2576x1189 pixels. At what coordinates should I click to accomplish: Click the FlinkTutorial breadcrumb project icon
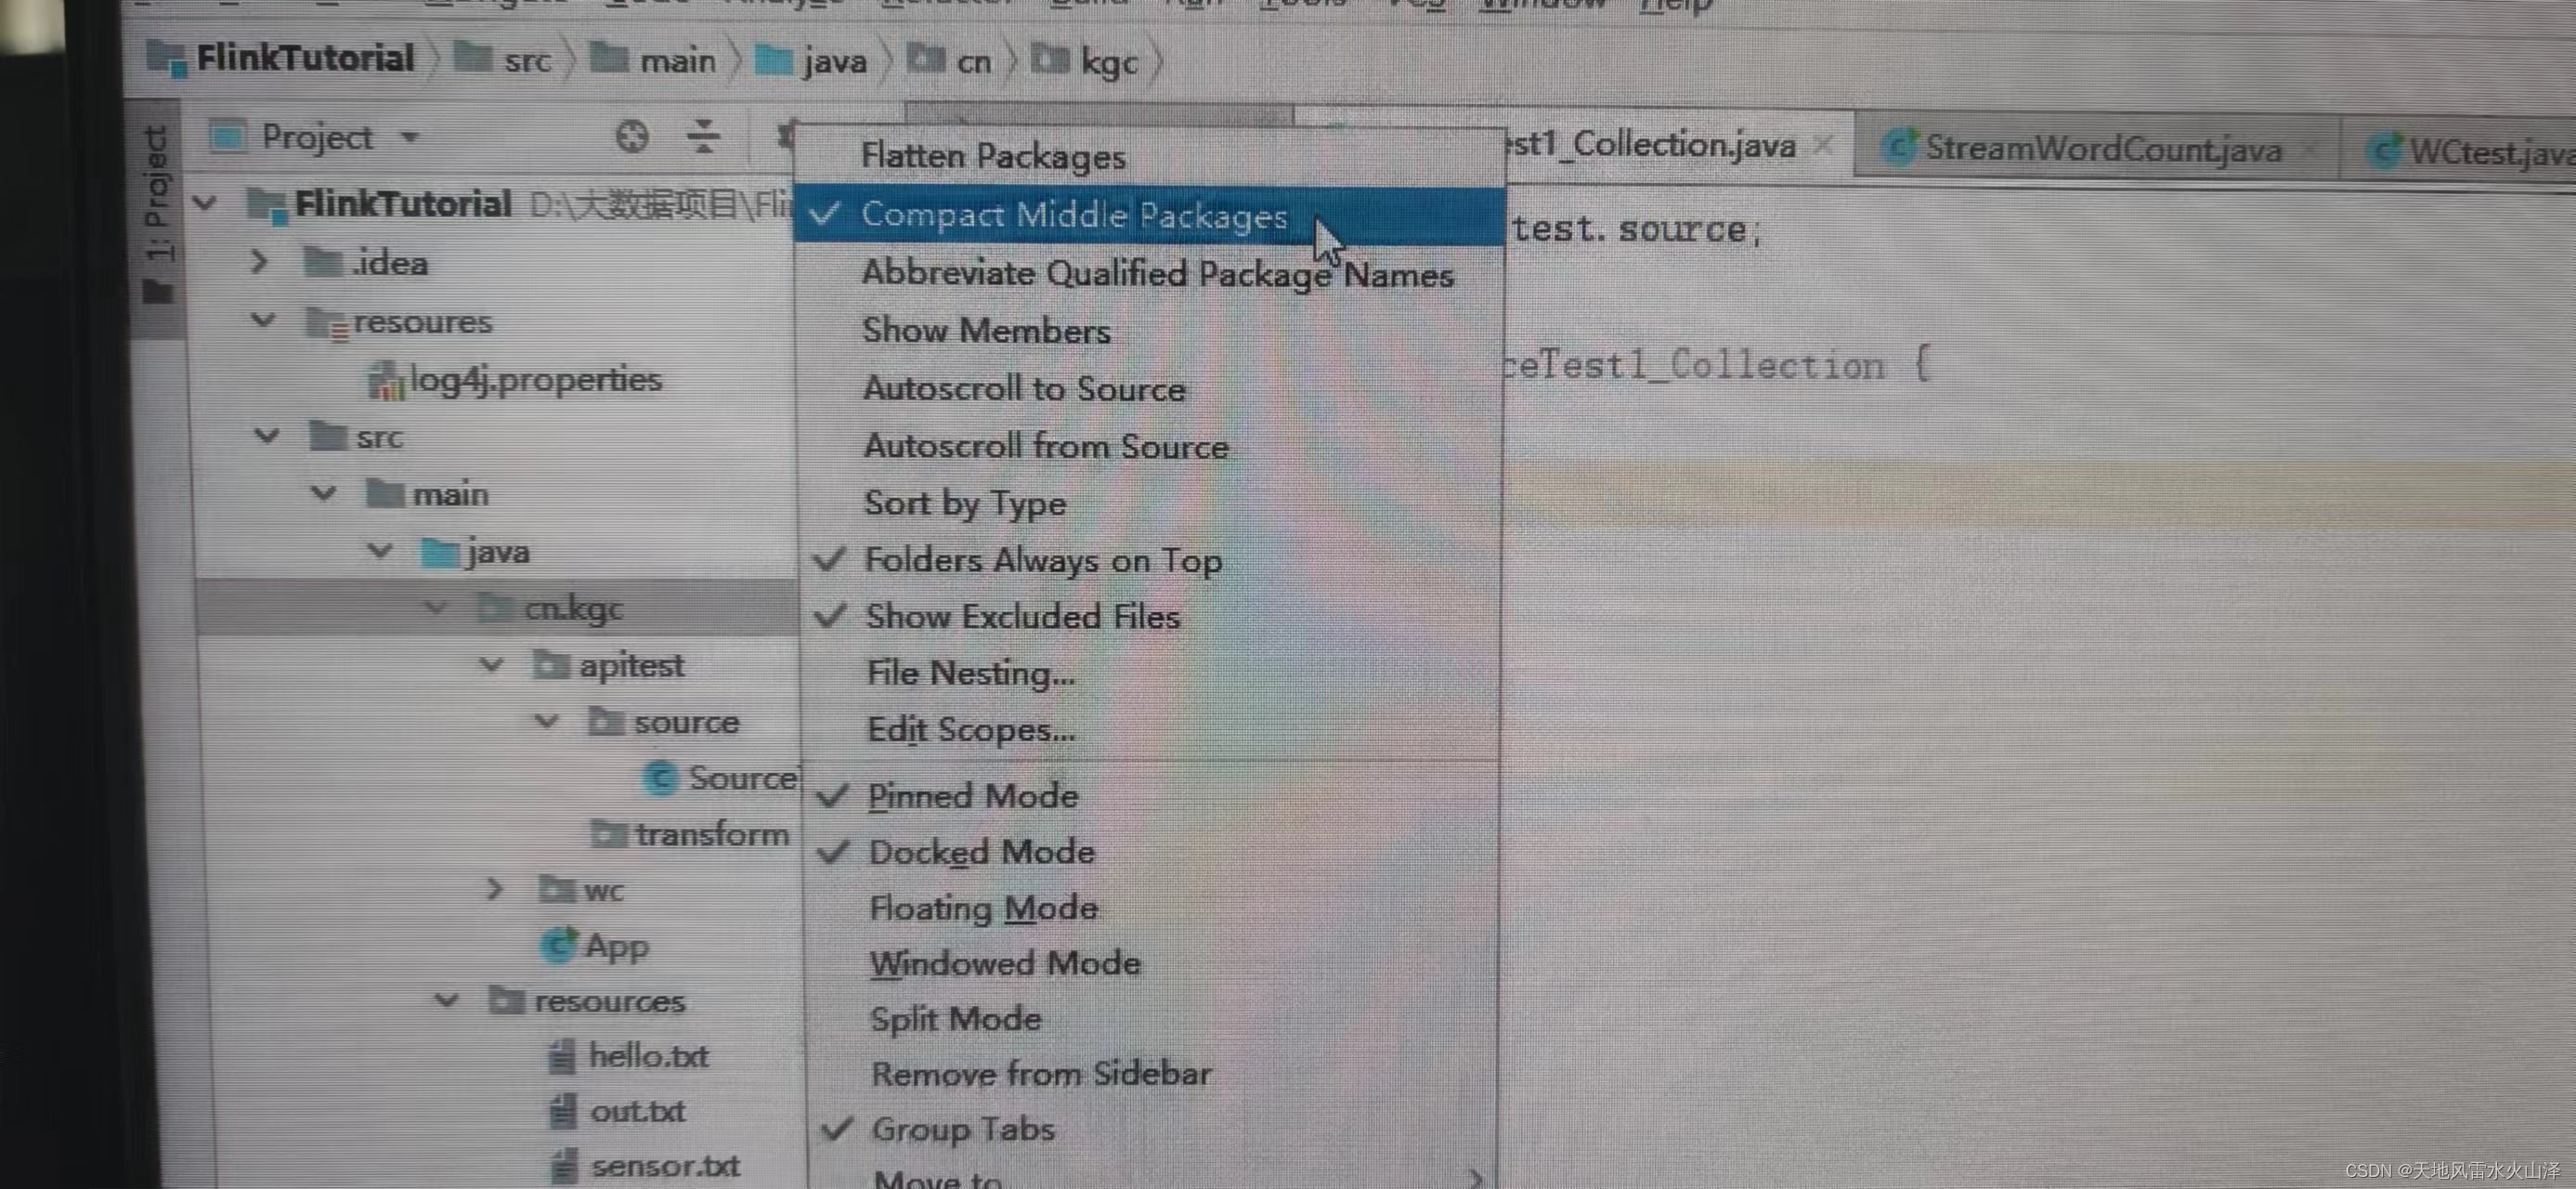167,58
